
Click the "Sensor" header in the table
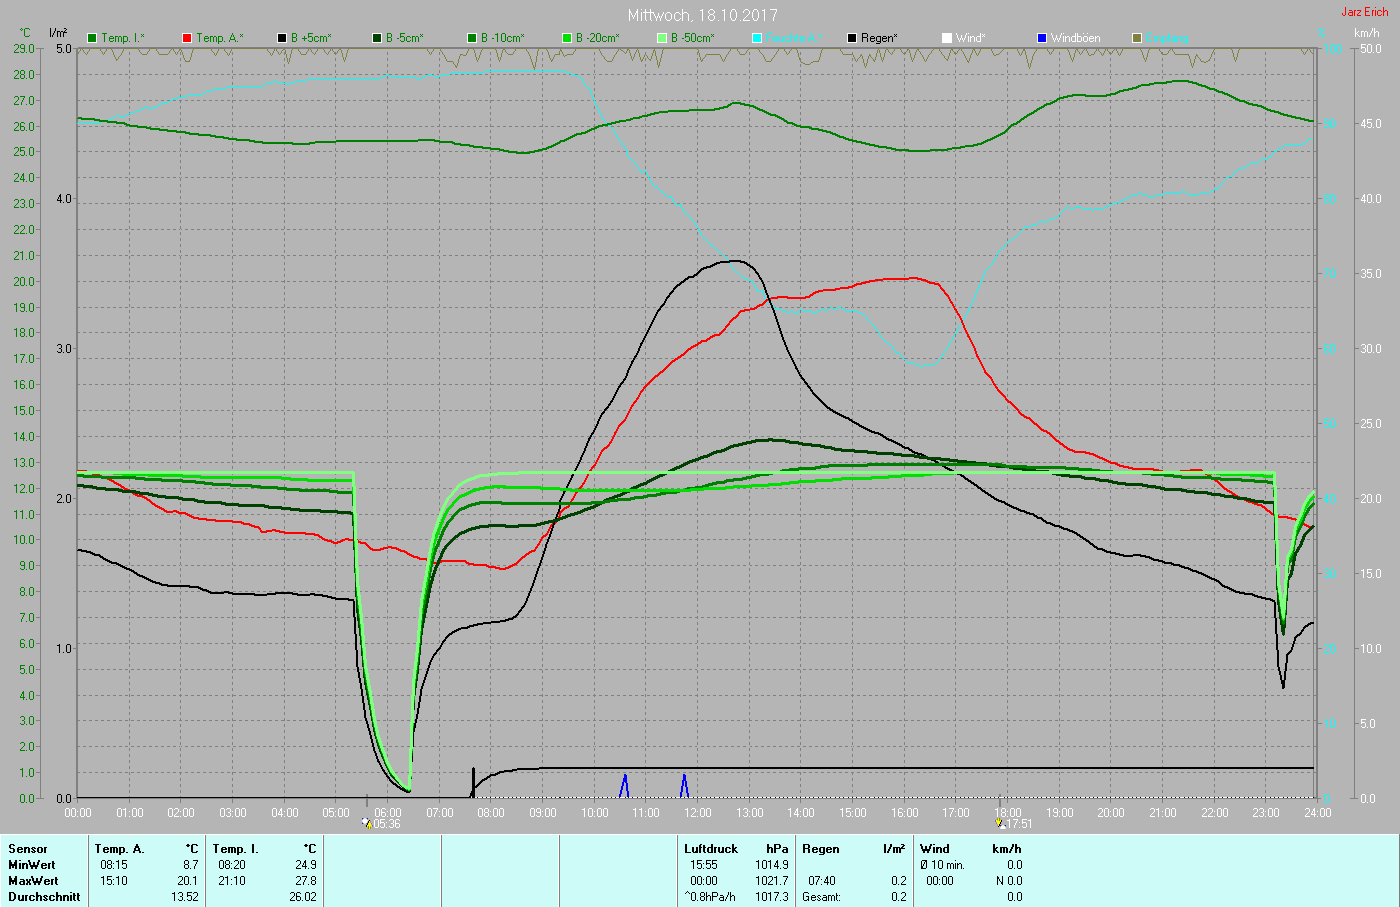click(28, 849)
